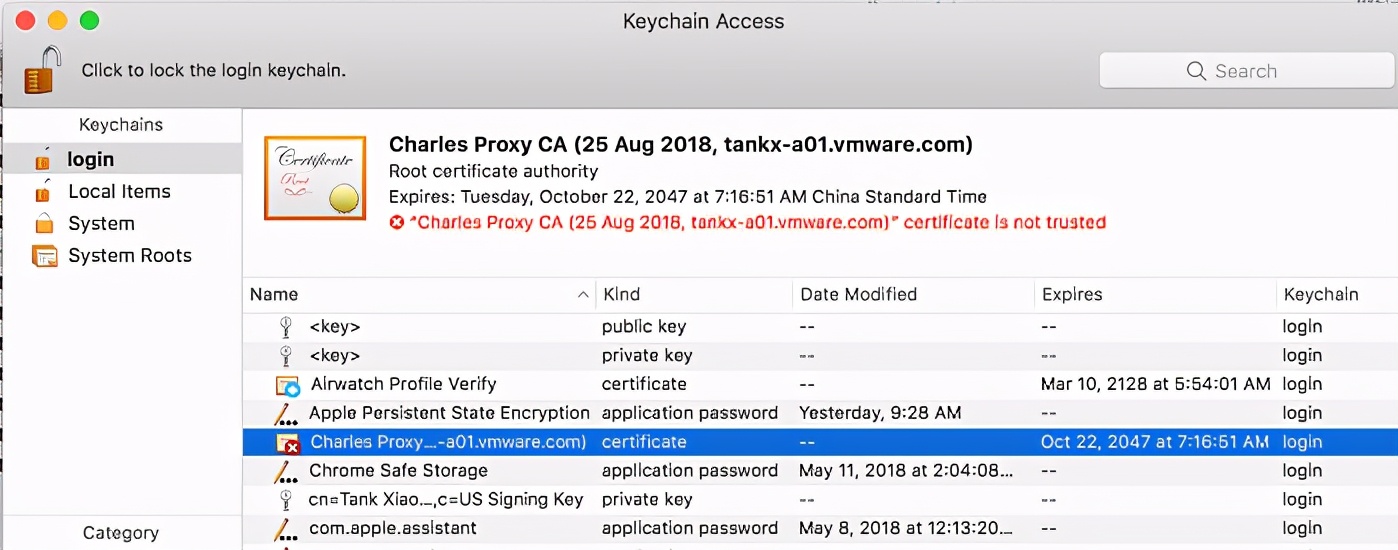1398x550 pixels.
Task: Sort by the Date Modified column header
Action: [x=858, y=295]
